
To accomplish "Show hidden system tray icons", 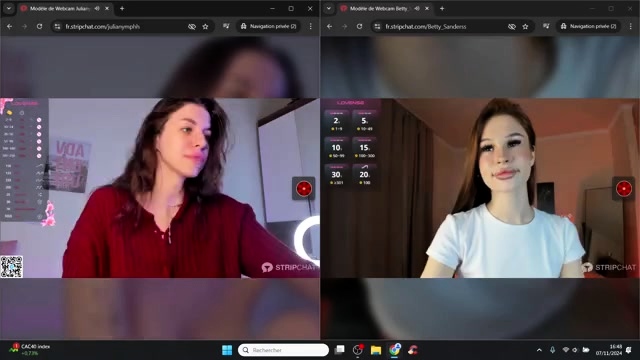I will 539,350.
